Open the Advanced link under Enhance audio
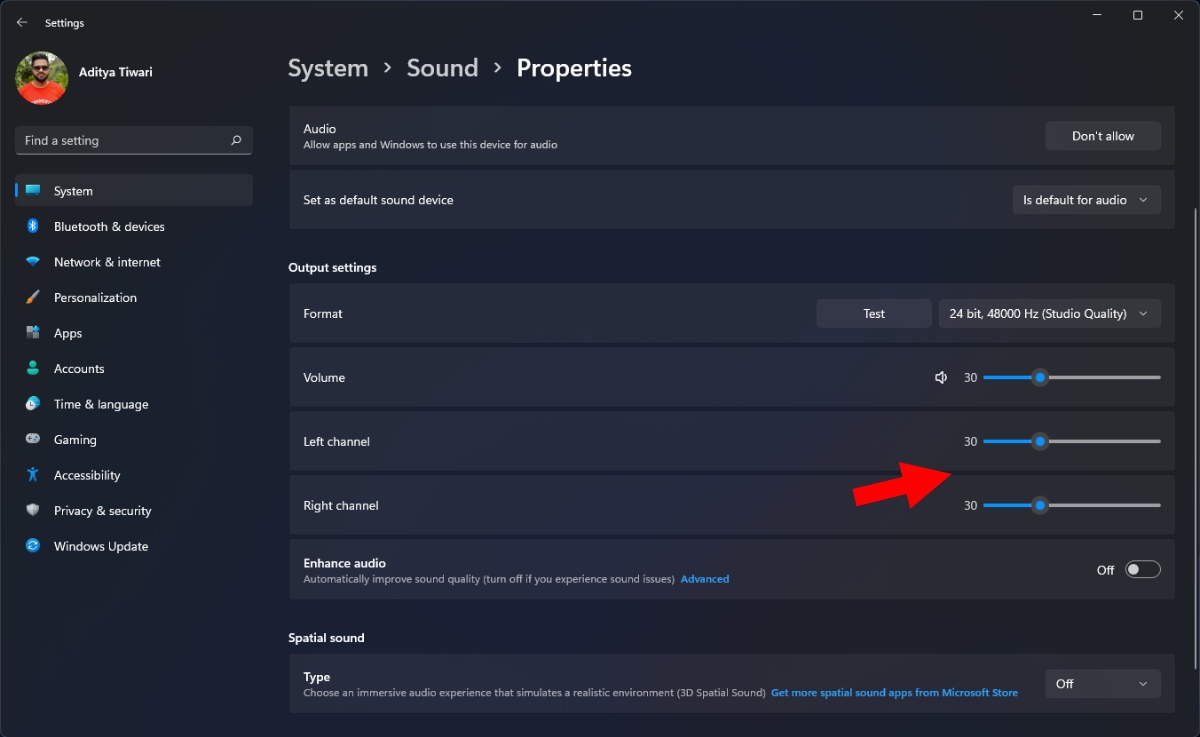Image resolution: width=1200 pixels, height=737 pixels. (705, 579)
